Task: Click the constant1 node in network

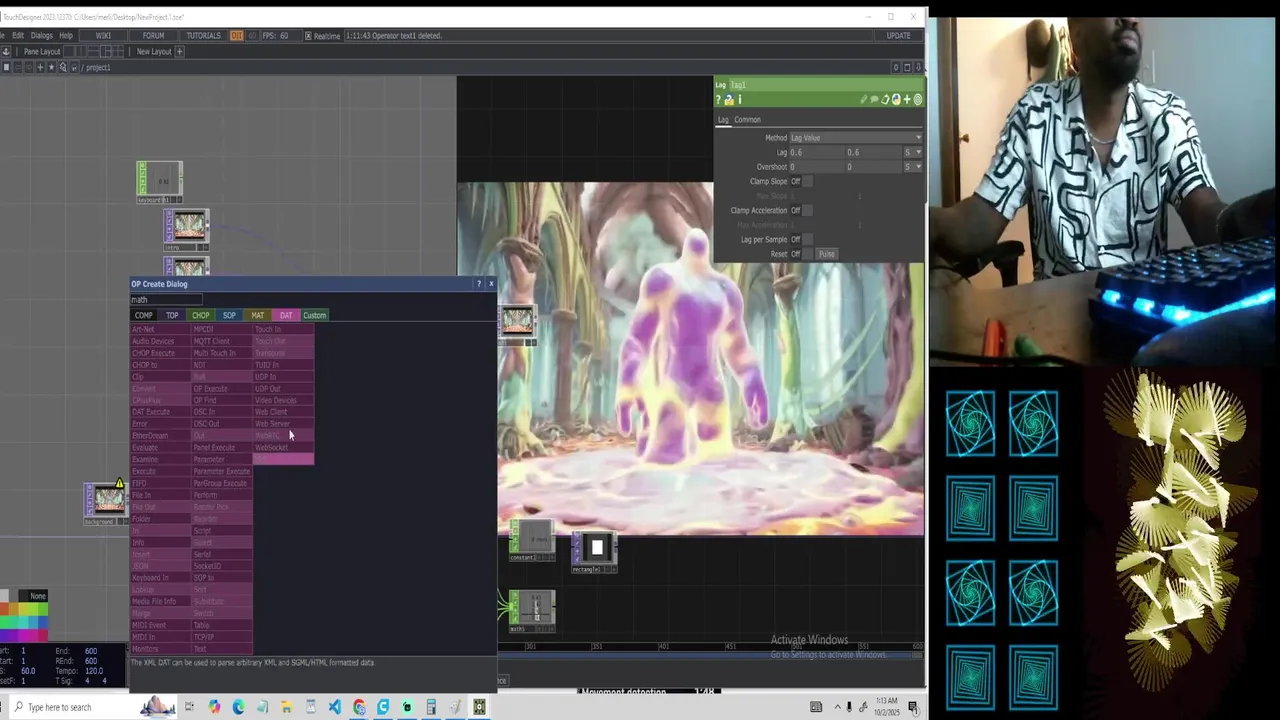Action: [x=533, y=540]
